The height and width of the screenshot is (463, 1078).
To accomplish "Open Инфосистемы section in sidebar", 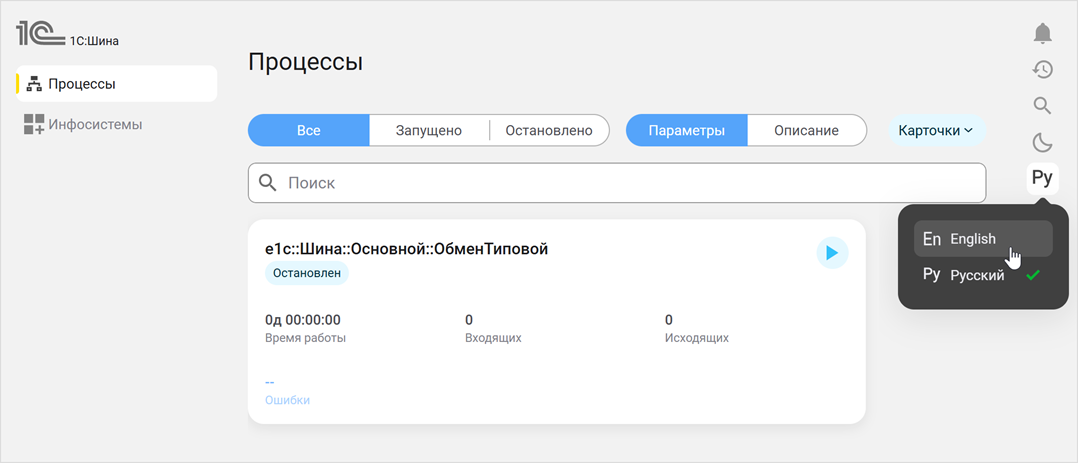I will [x=117, y=125].
